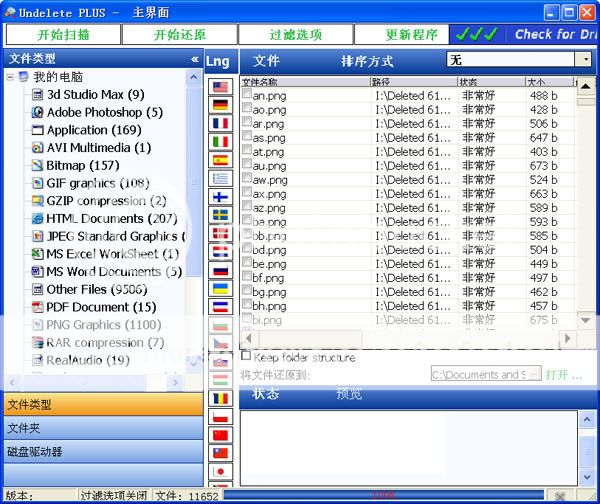600x504 pixels.
Task: Check the ao.png file checkbox
Action: (x=247, y=107)
